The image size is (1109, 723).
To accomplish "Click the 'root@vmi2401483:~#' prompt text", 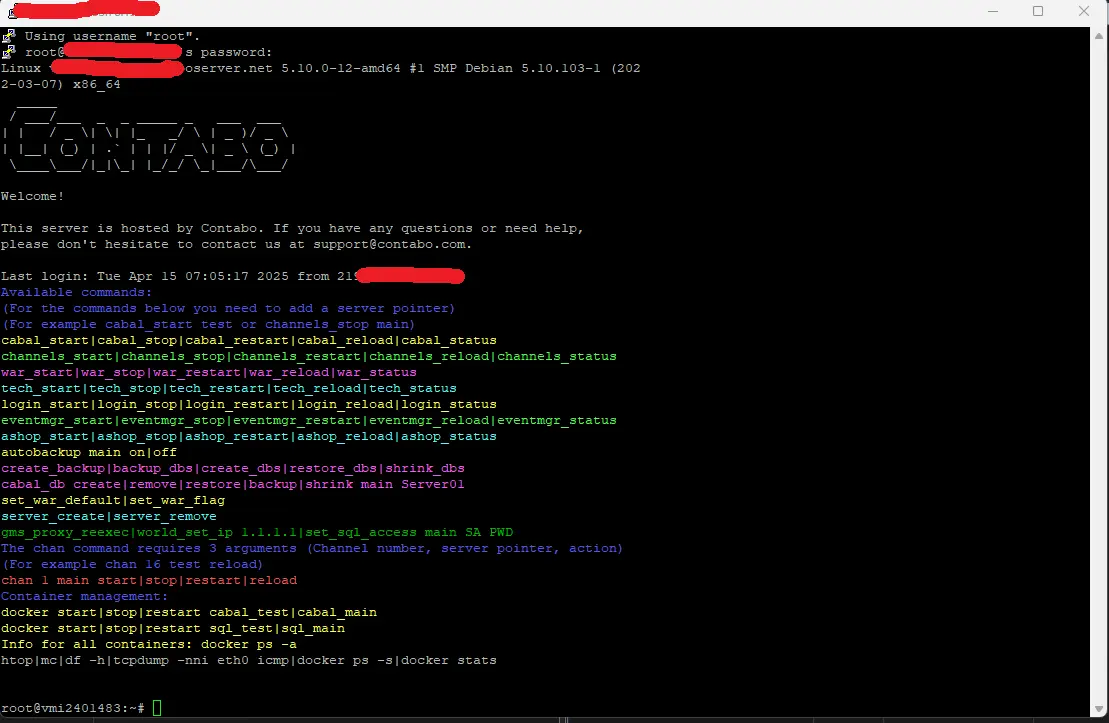I will point(73,708).
